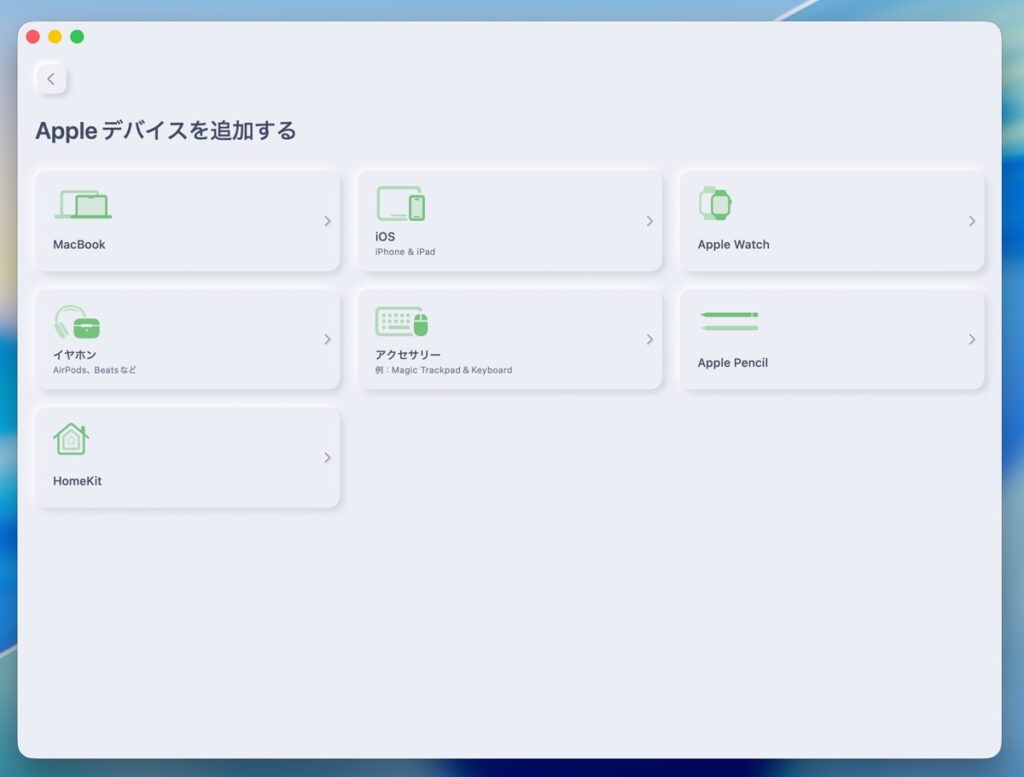Click the HomeKit house icon
This screenshot has width=1024, height=777.
pos(71,440)
